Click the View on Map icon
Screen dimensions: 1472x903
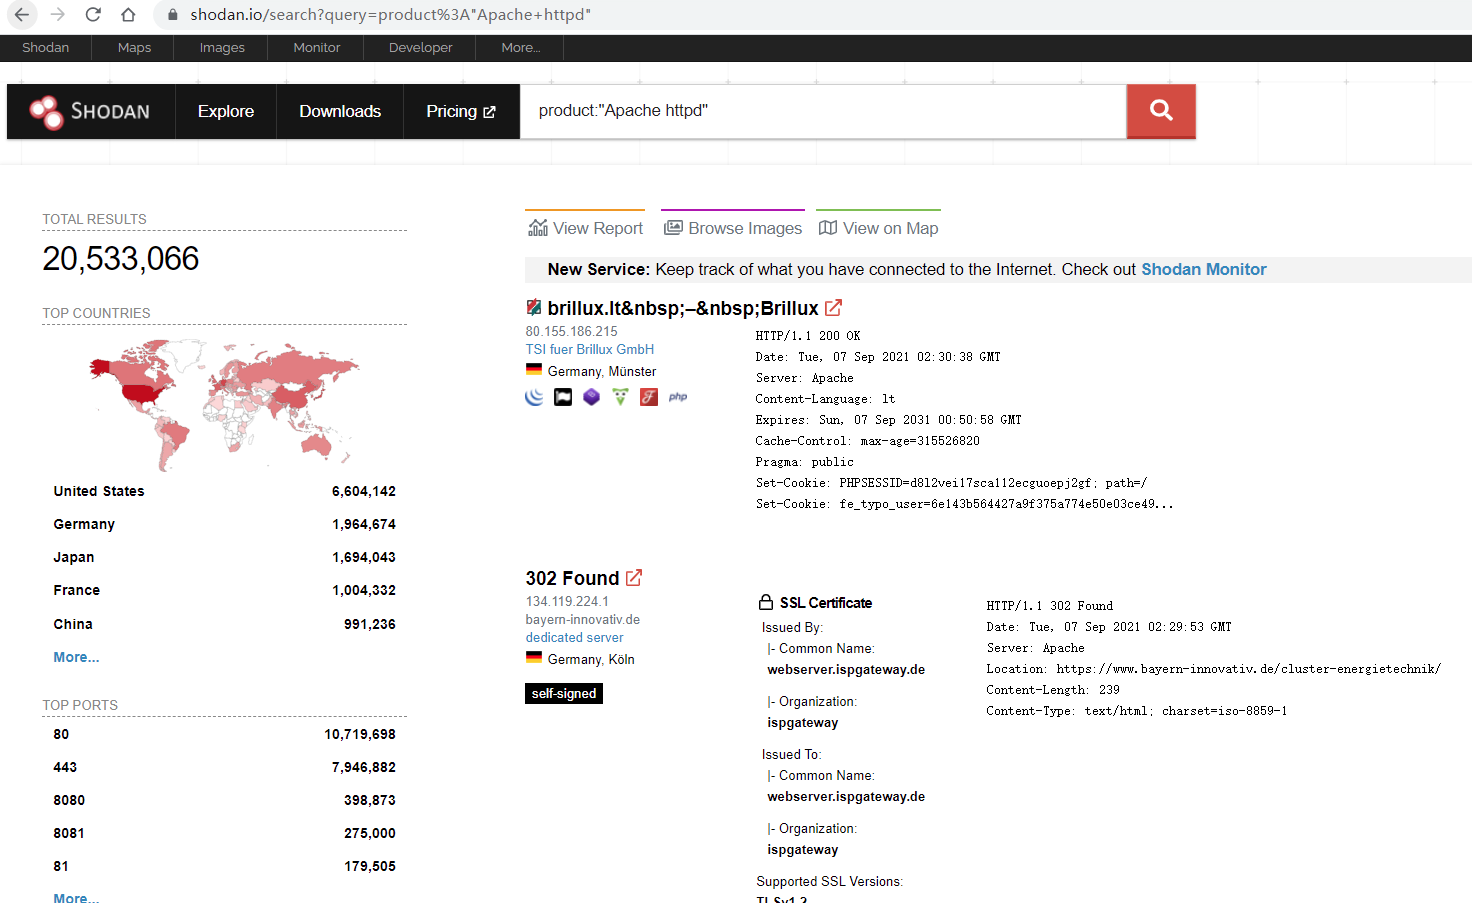click(x=828, y=228)
